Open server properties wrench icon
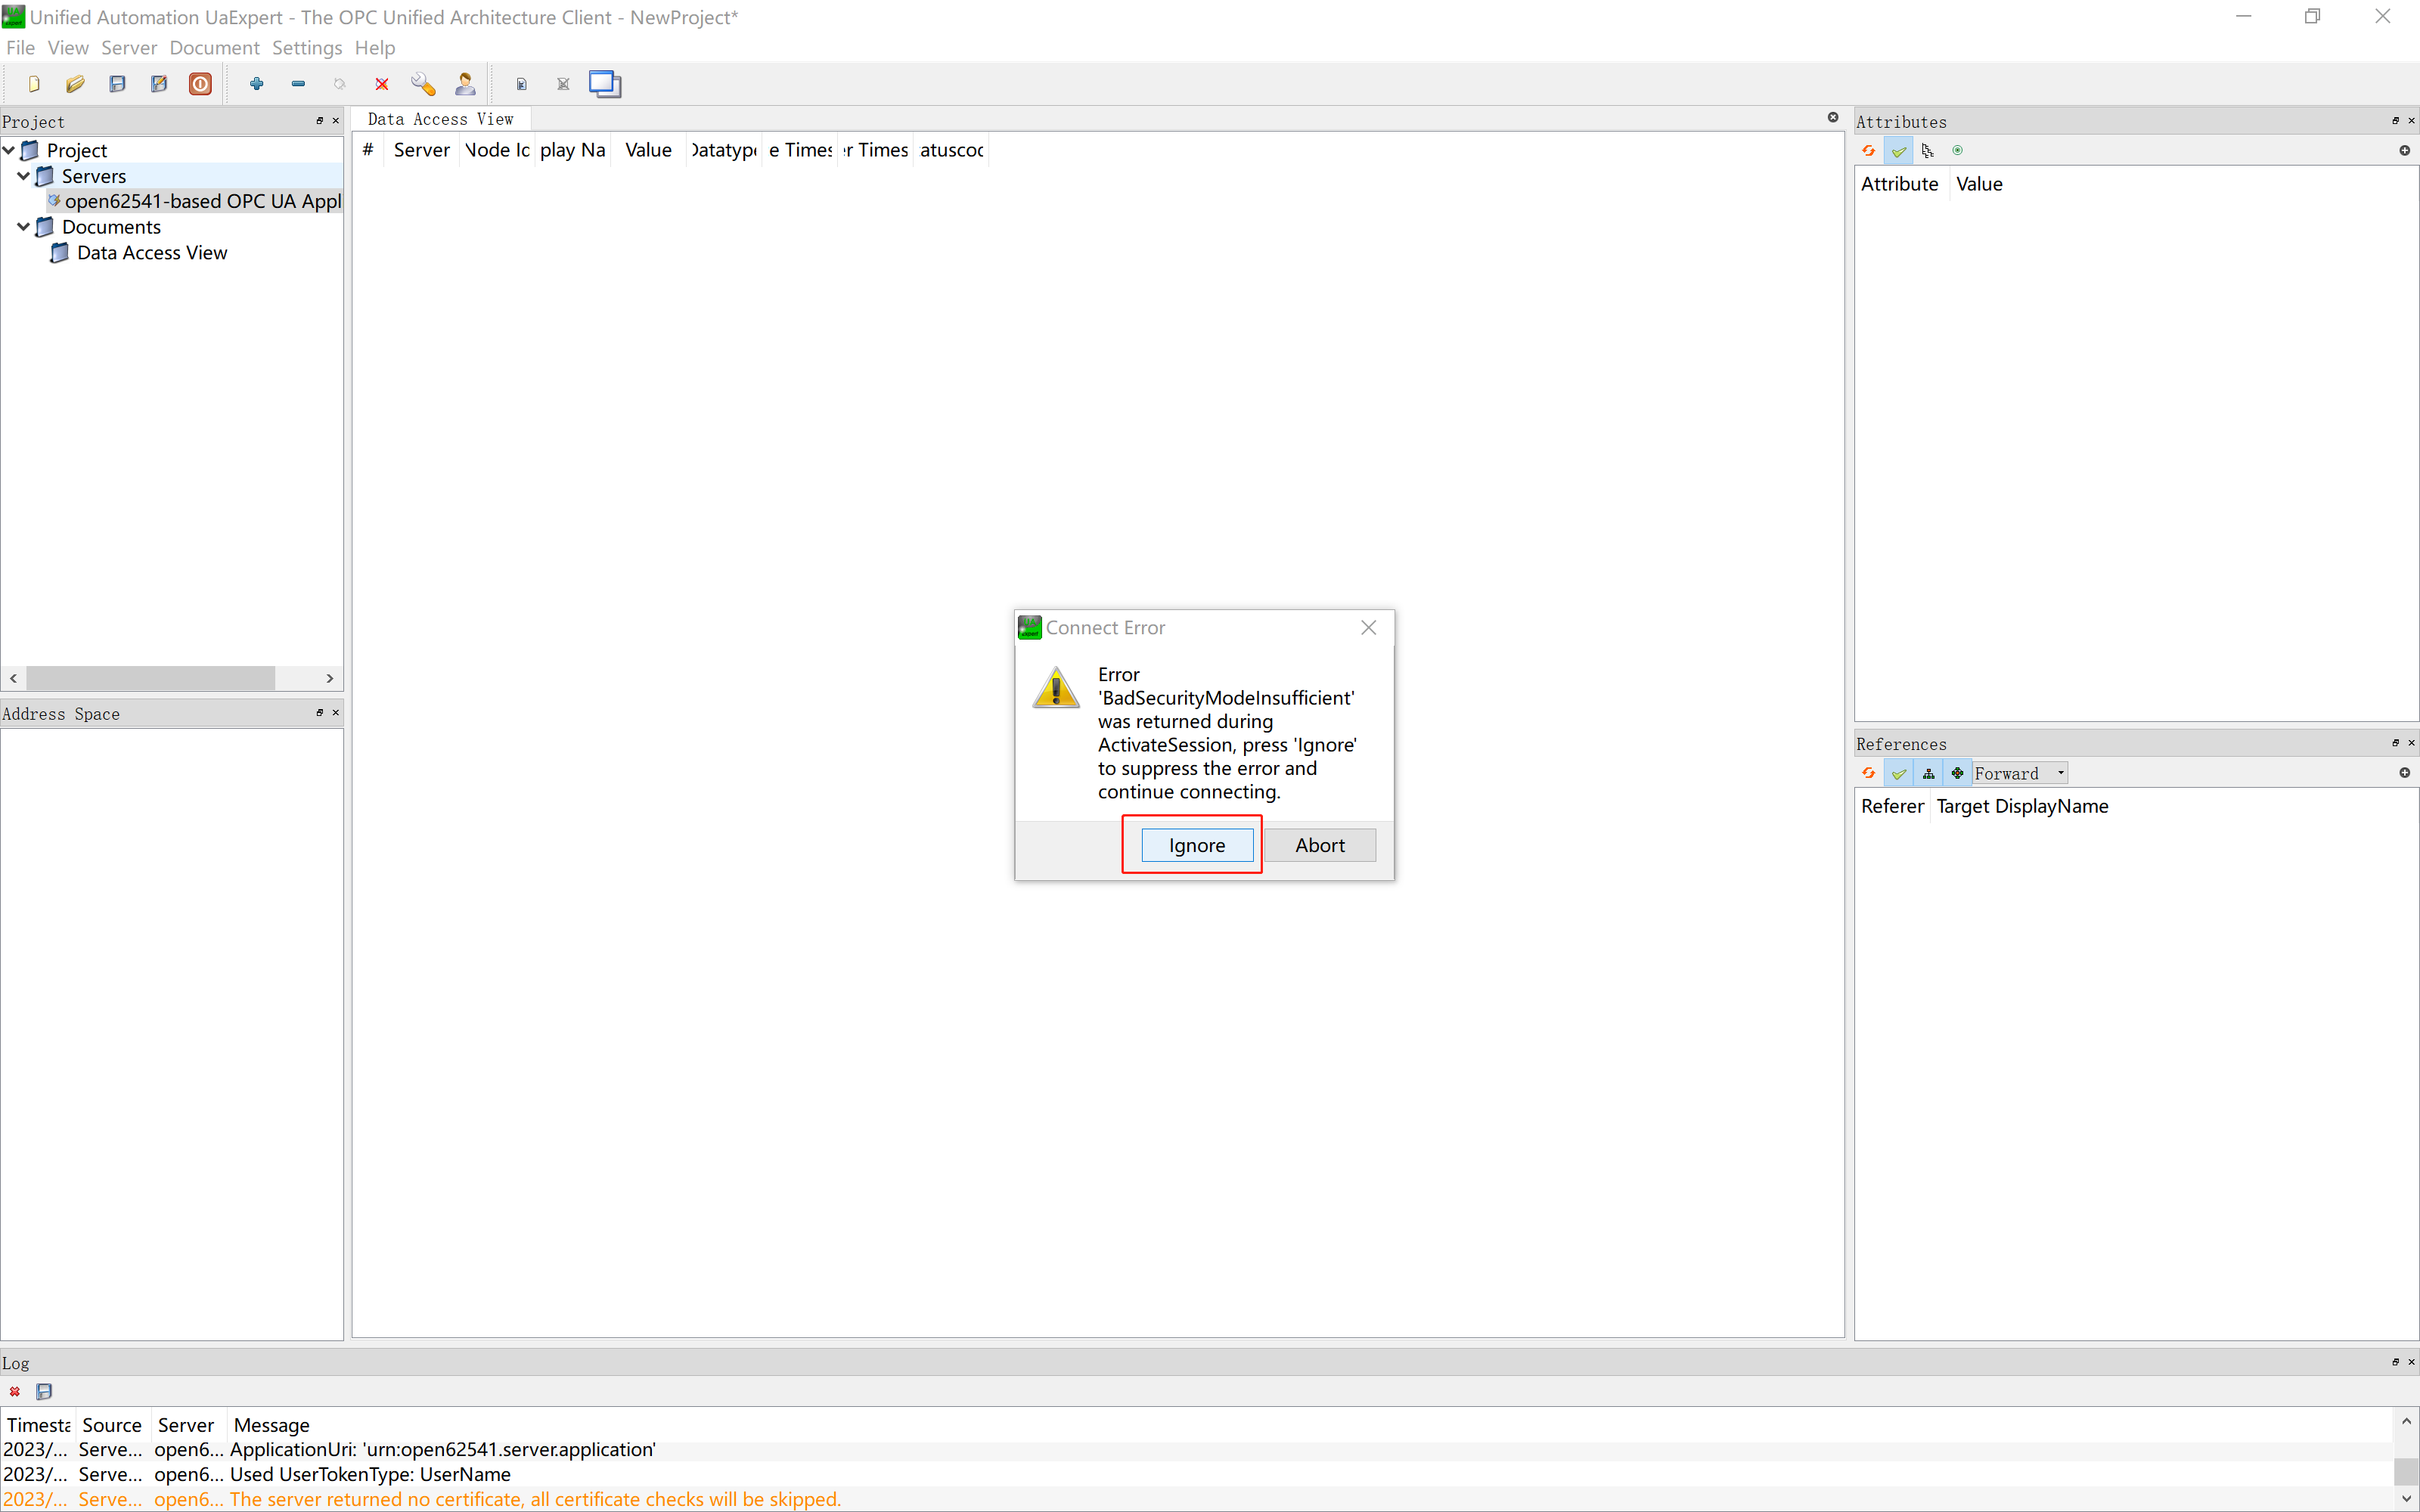 423,84
